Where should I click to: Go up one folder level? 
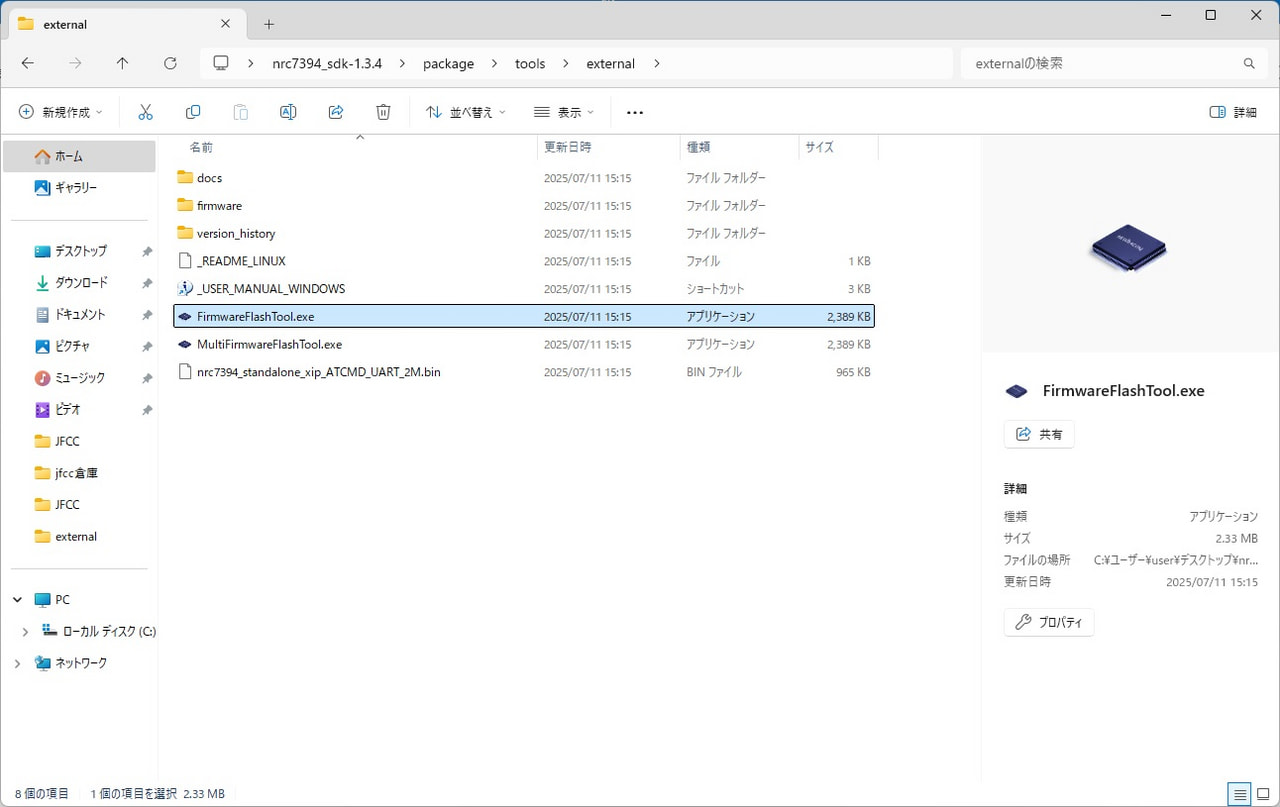point(122,63)
